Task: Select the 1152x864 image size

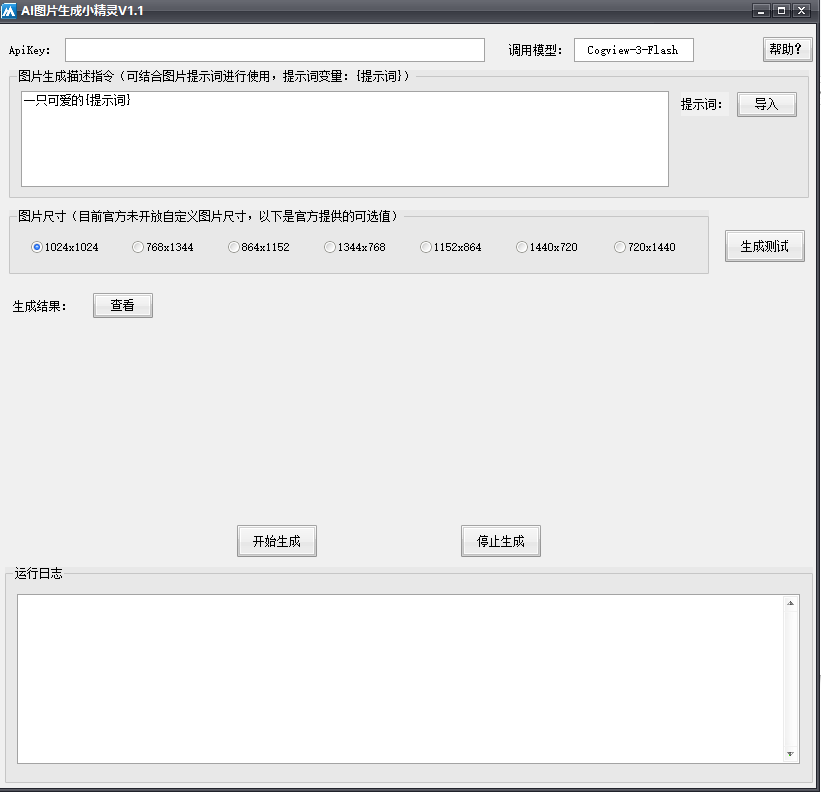Action: tap(450, 247)
